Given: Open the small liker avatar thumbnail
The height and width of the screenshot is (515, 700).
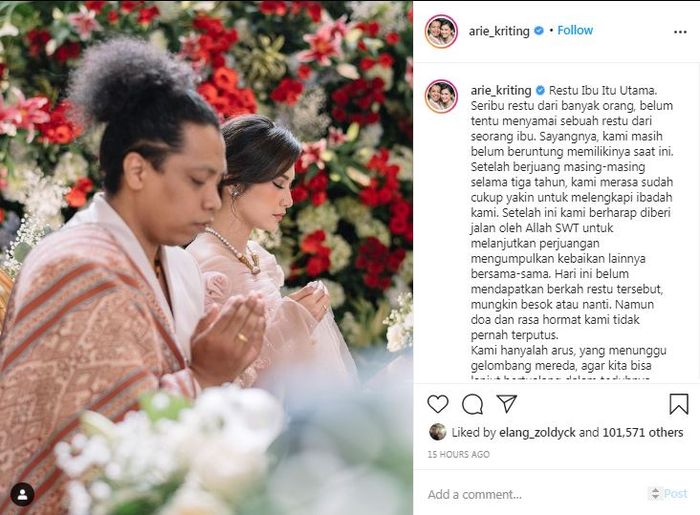Looking at the screenshot, I should coord(437,432).
